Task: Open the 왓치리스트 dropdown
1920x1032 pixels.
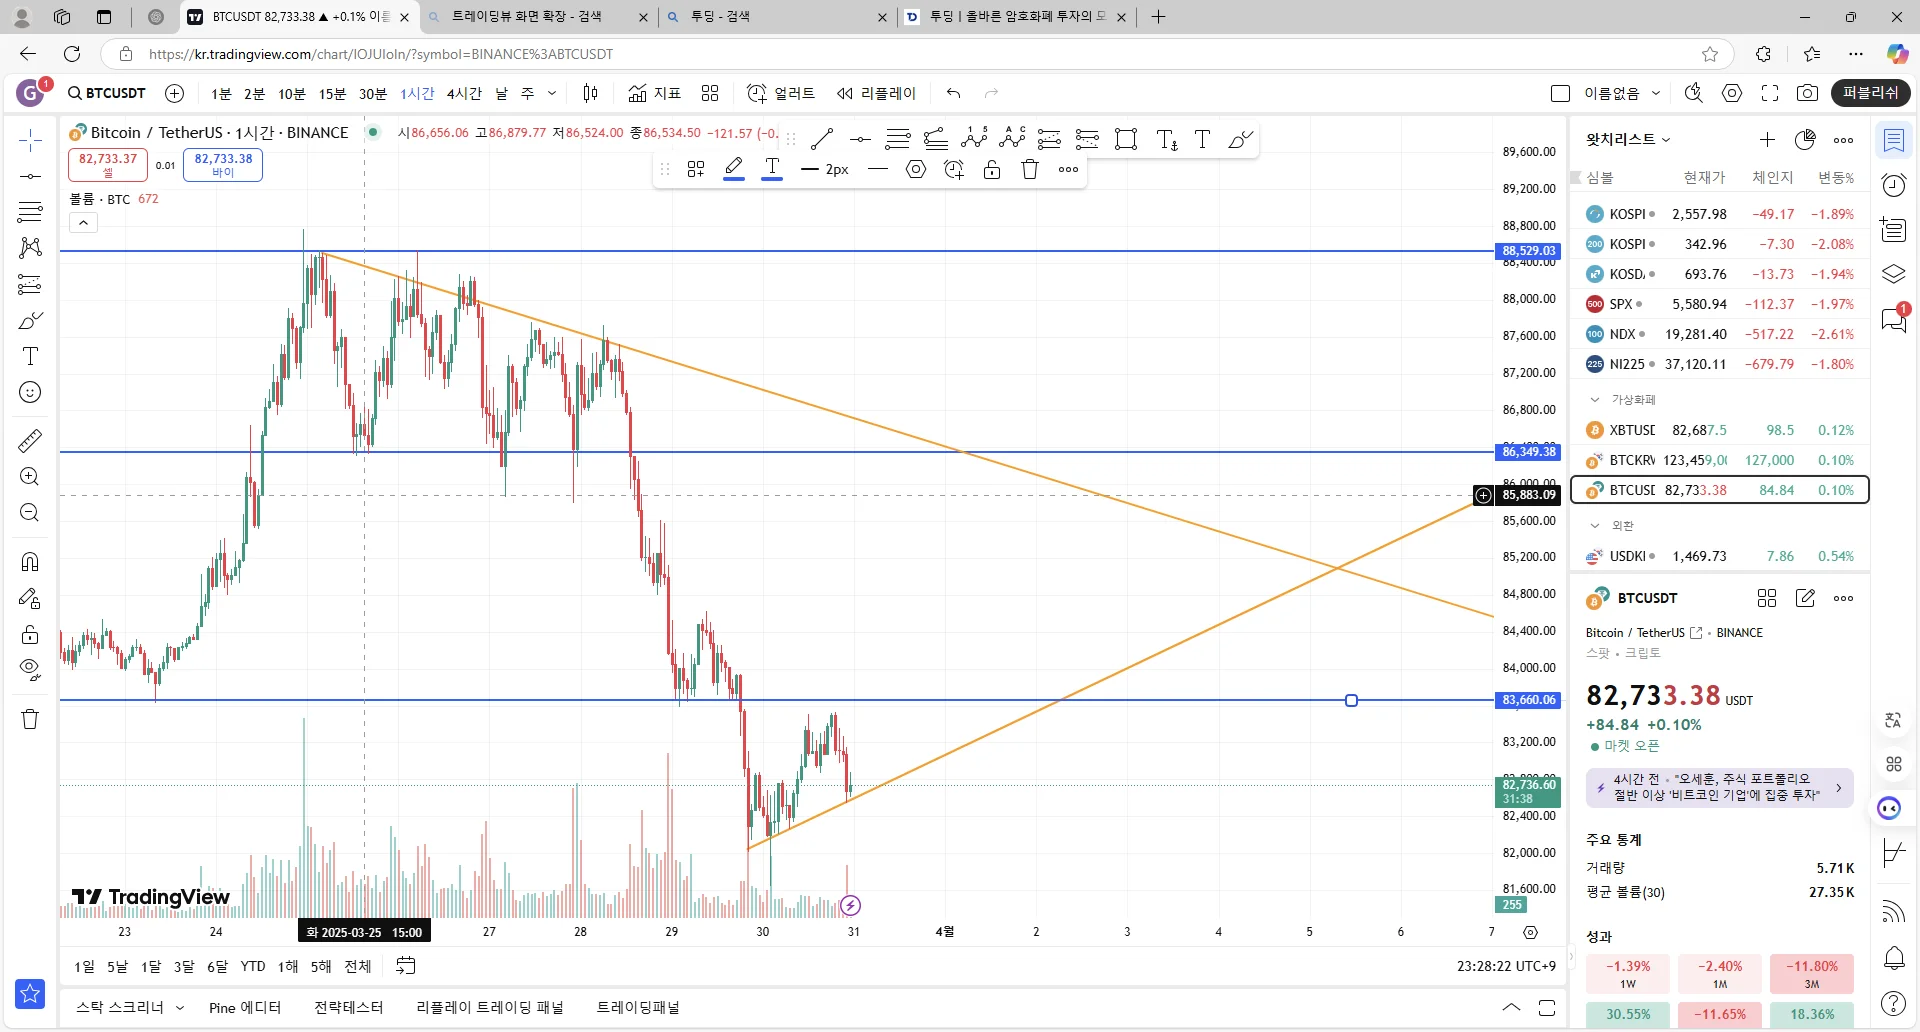Action: click(x=1628, y=139)
